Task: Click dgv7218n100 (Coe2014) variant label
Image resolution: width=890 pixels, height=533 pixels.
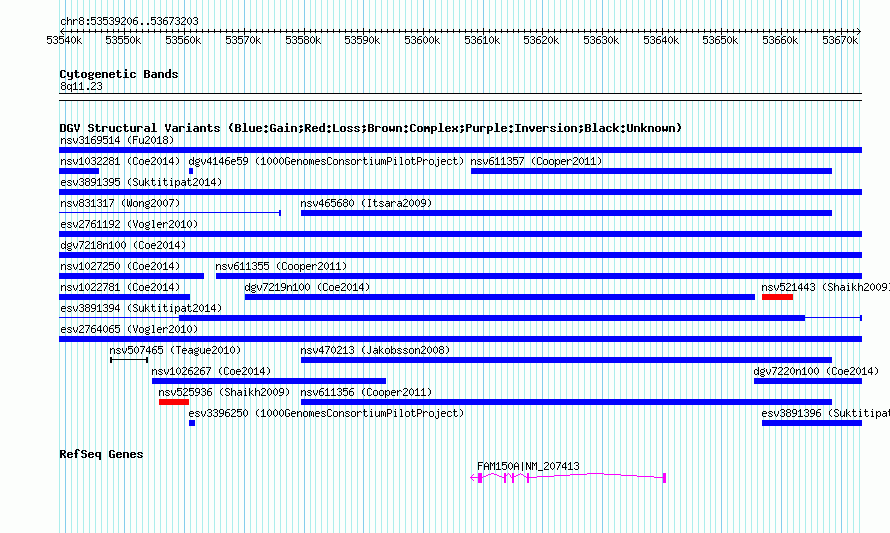Action: pyautogui.click(x=123, y=245)
